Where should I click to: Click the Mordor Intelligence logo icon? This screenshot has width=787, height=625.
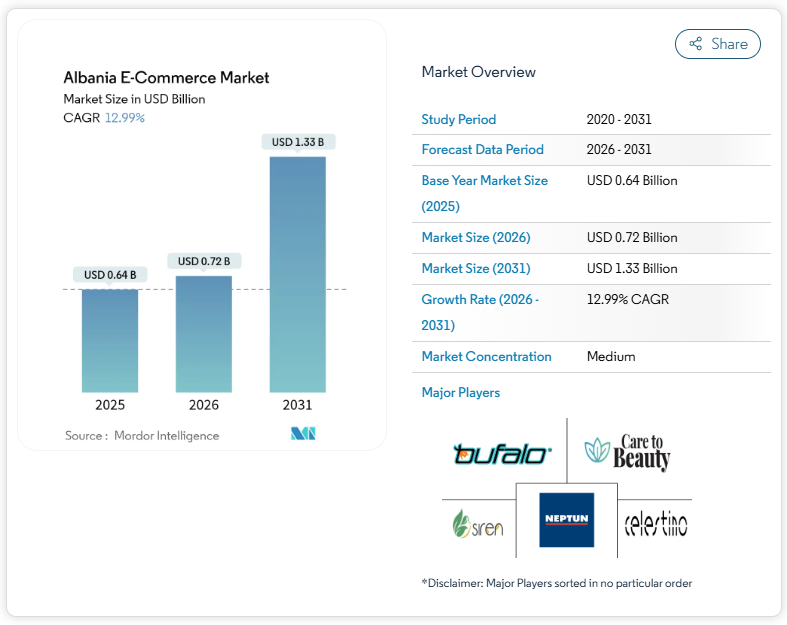pyautogui.click(x=303, y=434)
